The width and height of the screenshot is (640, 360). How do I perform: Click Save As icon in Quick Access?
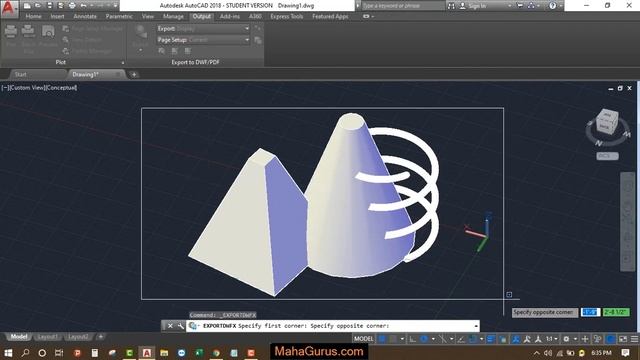(x=60, y=6)
